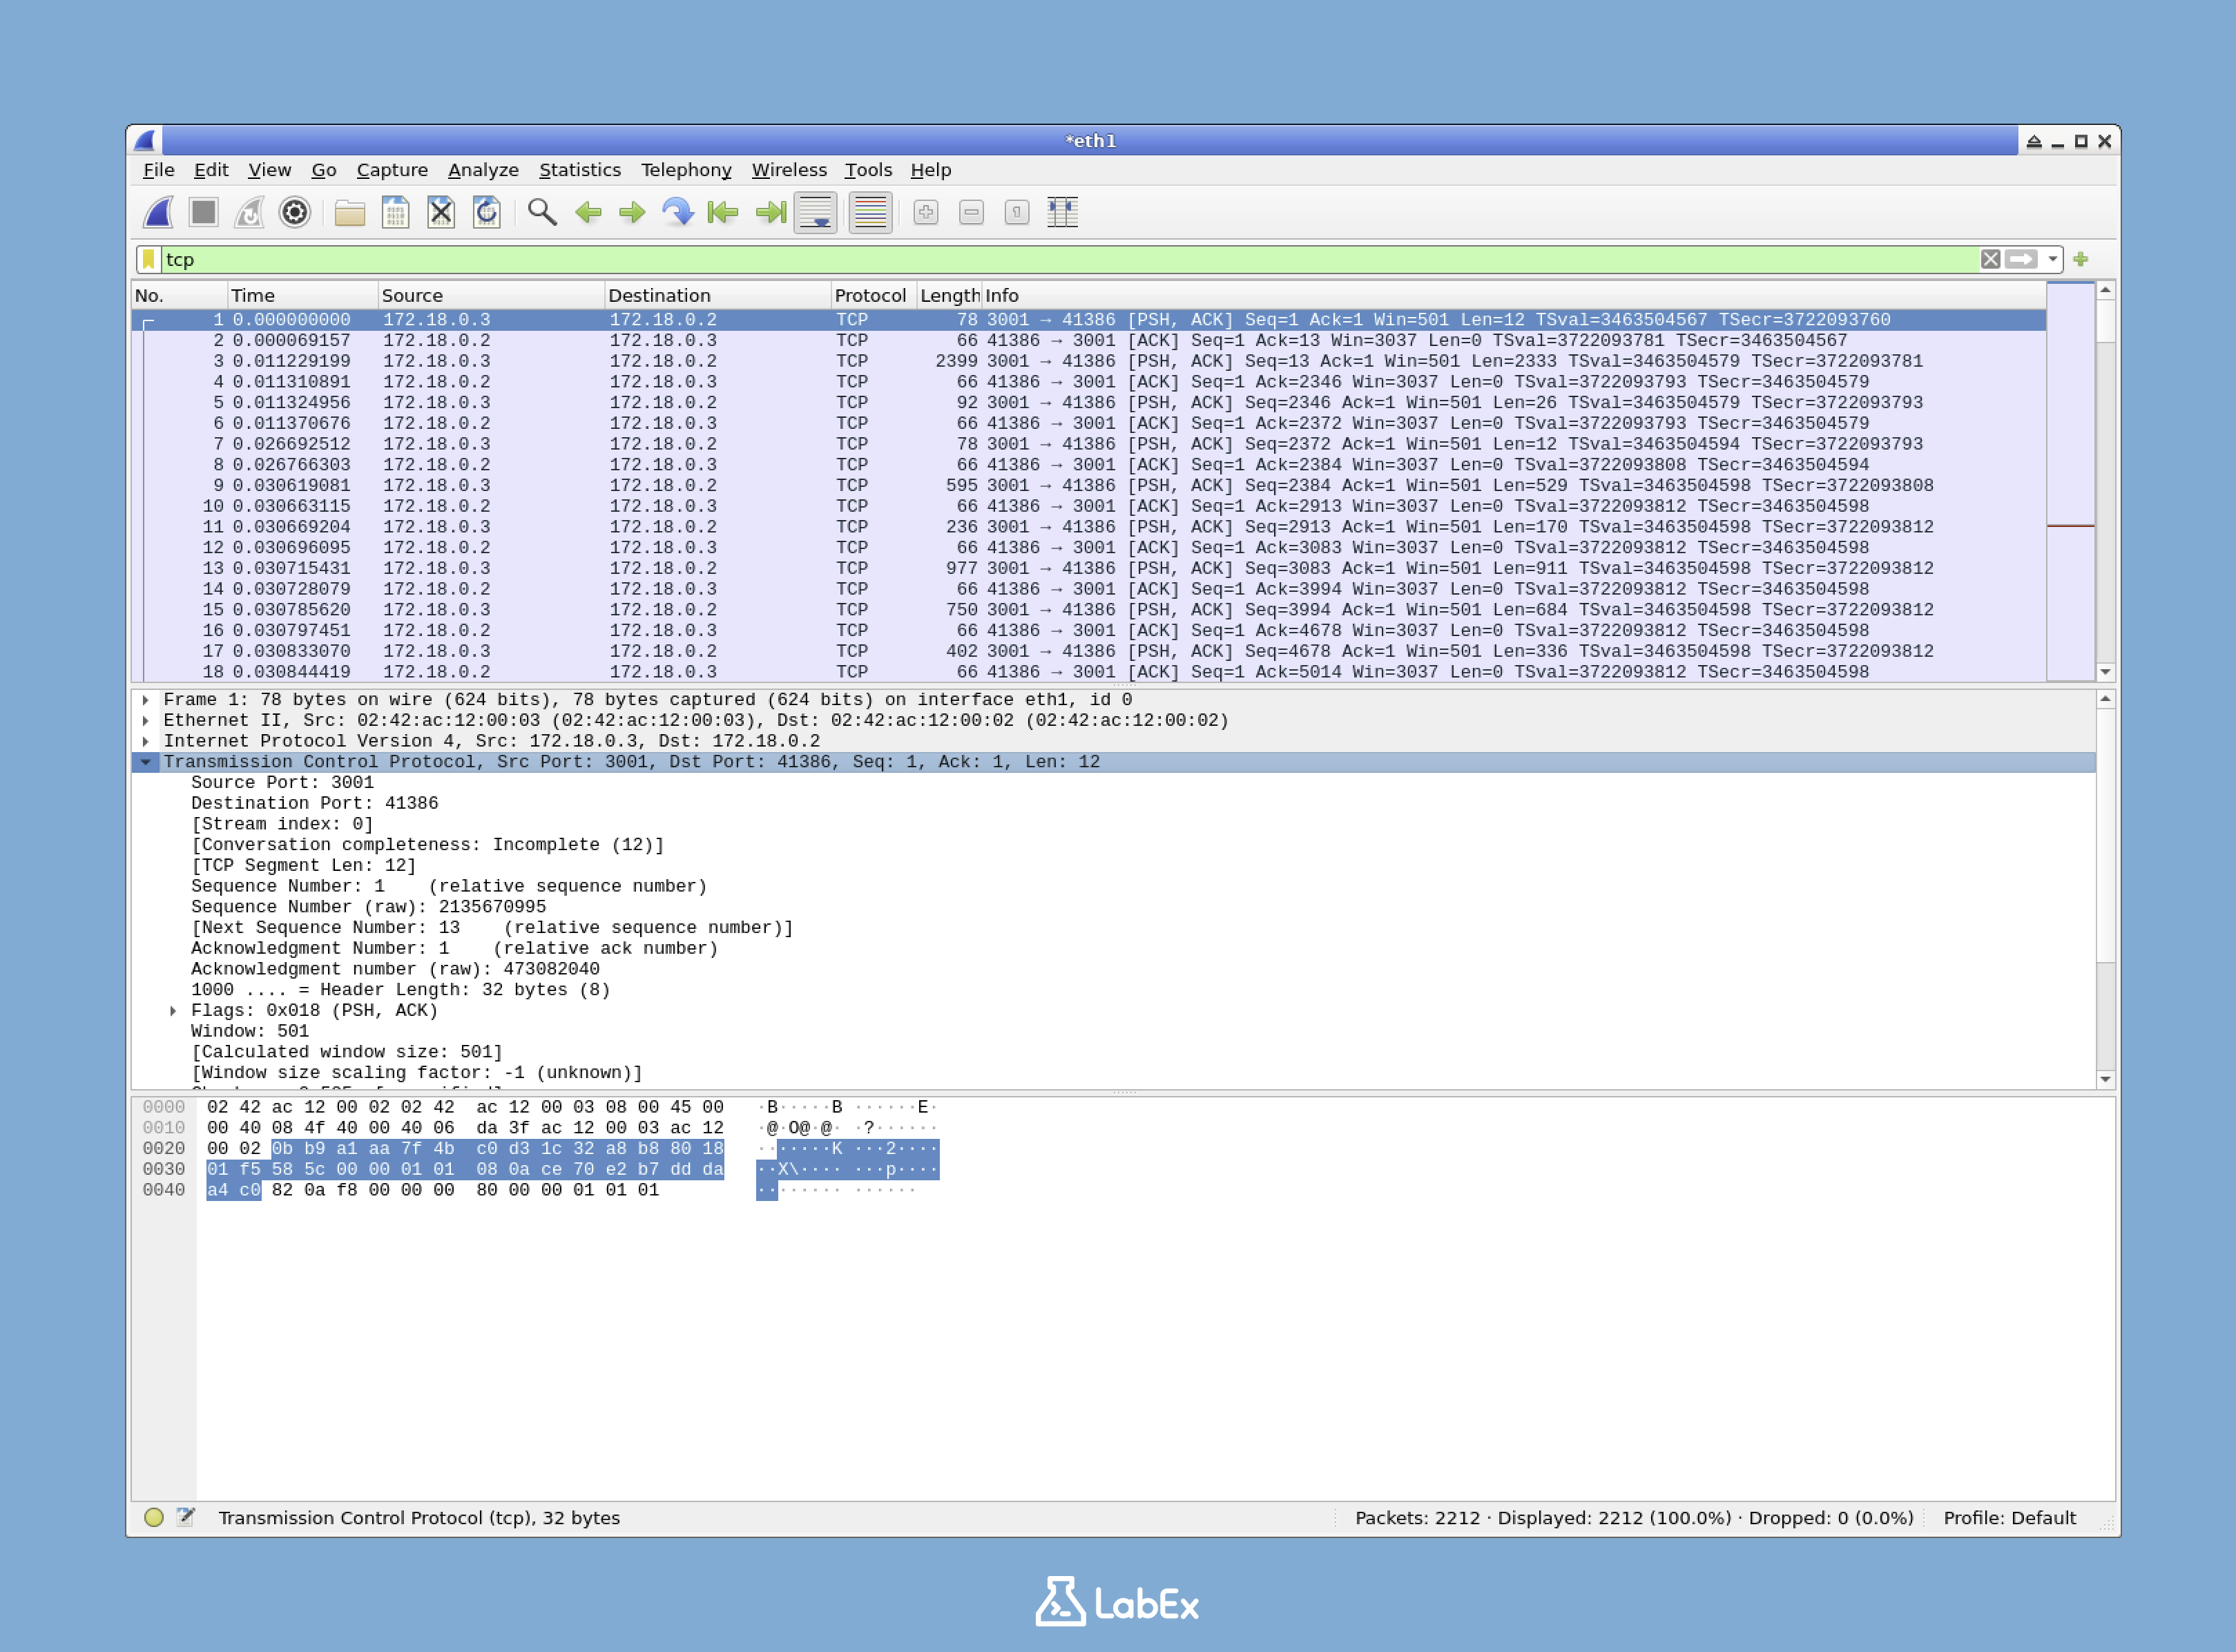
Task: Start a new live capture
Action: click(157, 212)
